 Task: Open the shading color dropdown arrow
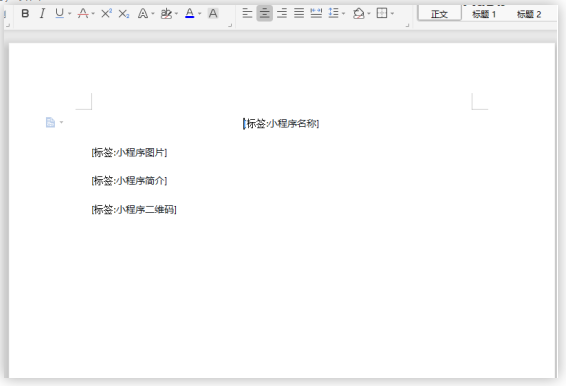pyautogui.click(x=369, y=14)
